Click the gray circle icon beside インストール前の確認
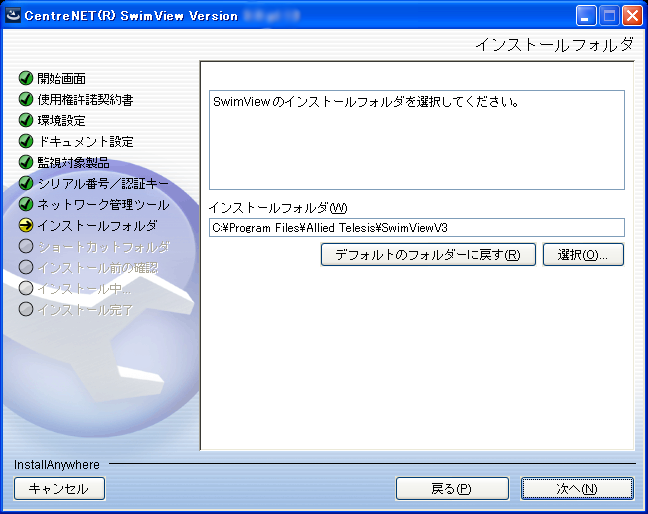648x514 pixels. (26, 267)
